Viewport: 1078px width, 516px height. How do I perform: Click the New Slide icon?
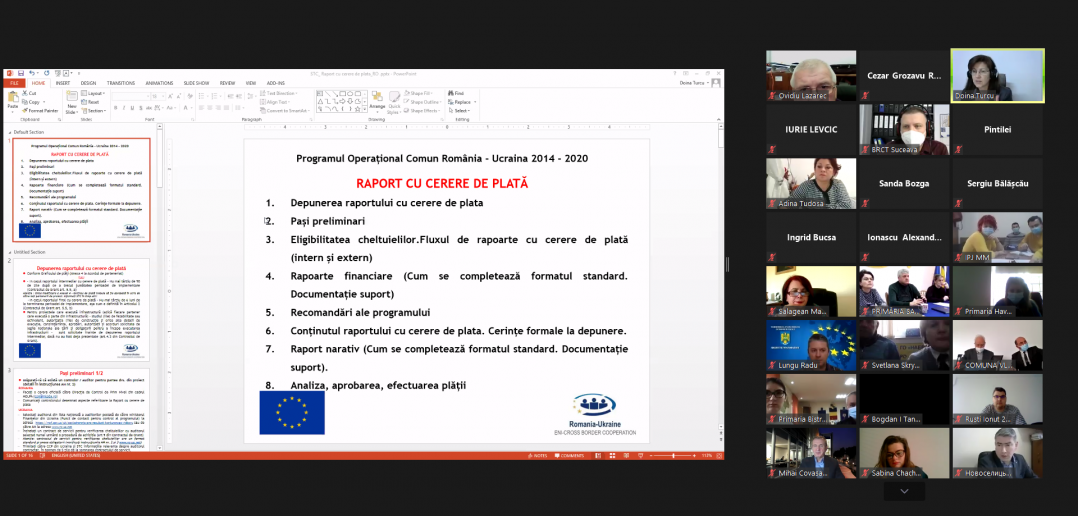pyautogui.click(x=72, y=102)
